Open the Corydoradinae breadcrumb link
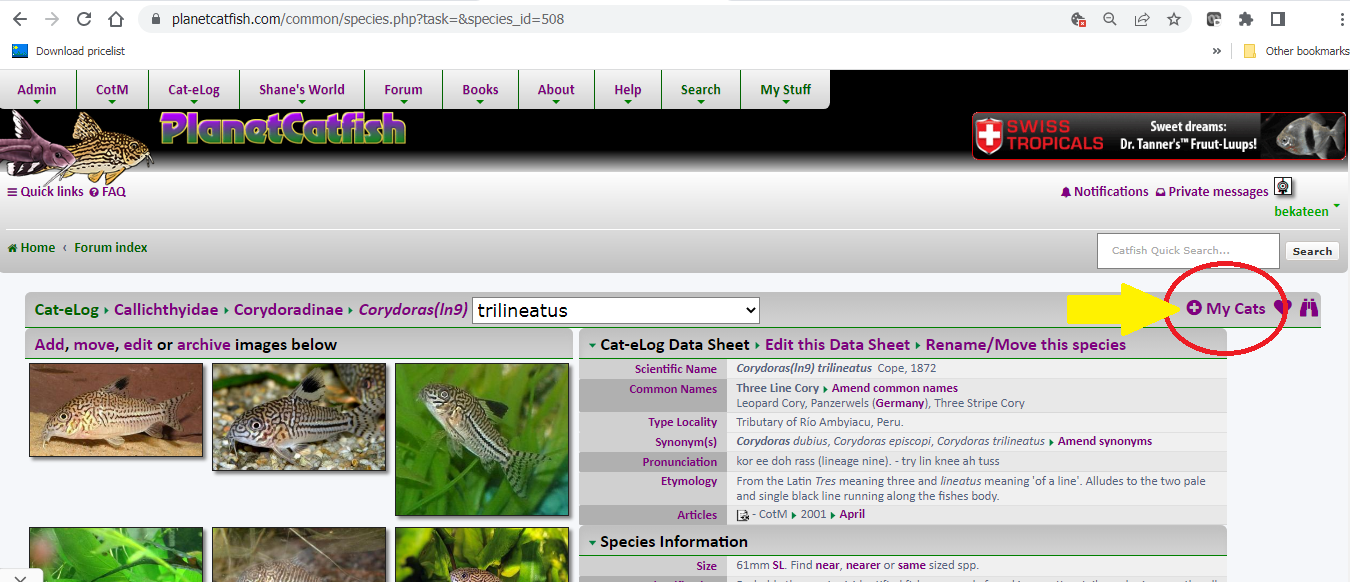The height and width of the screenshot is (582, 1350). pos(288,310)
